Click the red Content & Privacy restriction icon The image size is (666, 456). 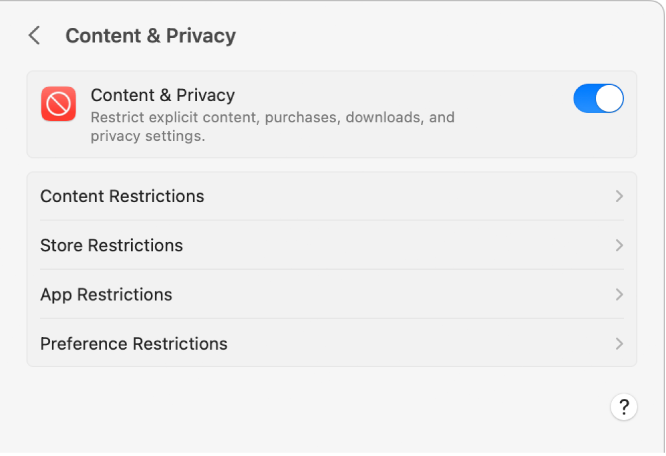pos(58,104)
